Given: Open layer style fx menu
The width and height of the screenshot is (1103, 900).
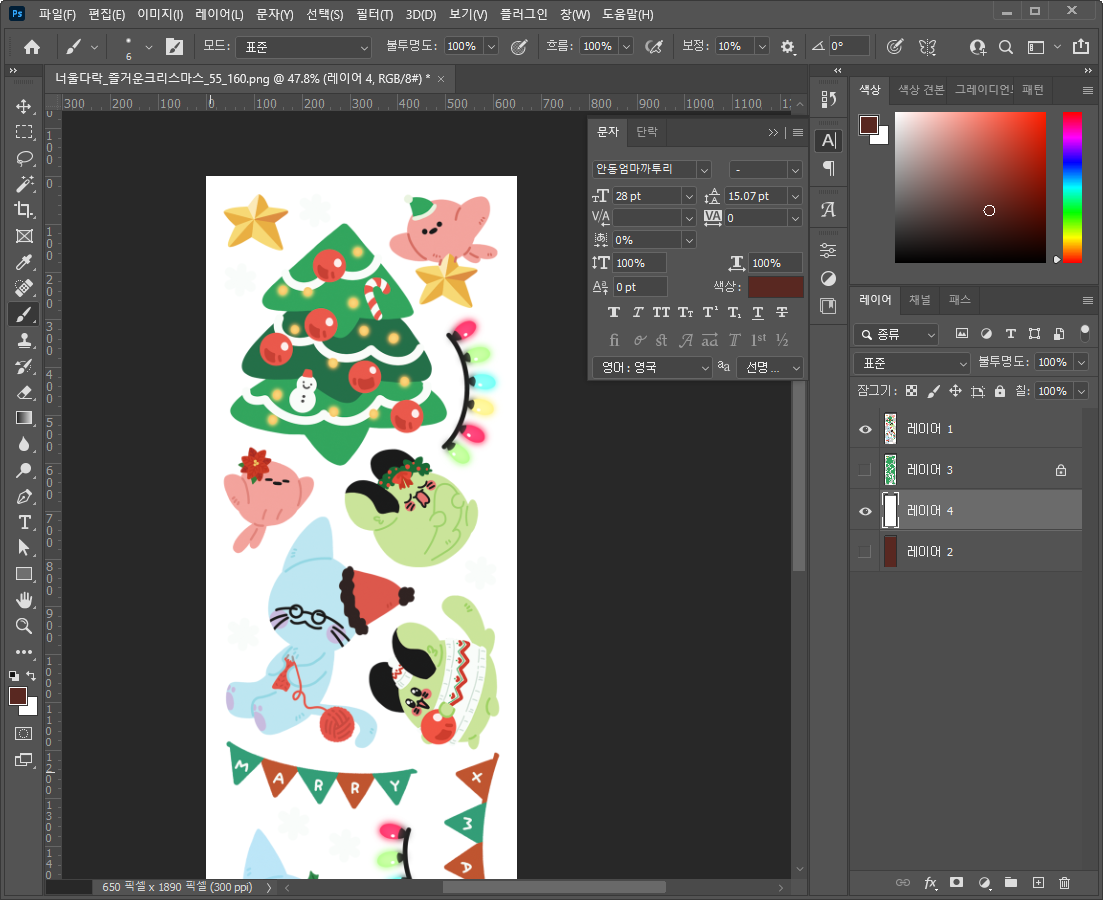Looking at the screenshot, I should (x=930, y=882).
